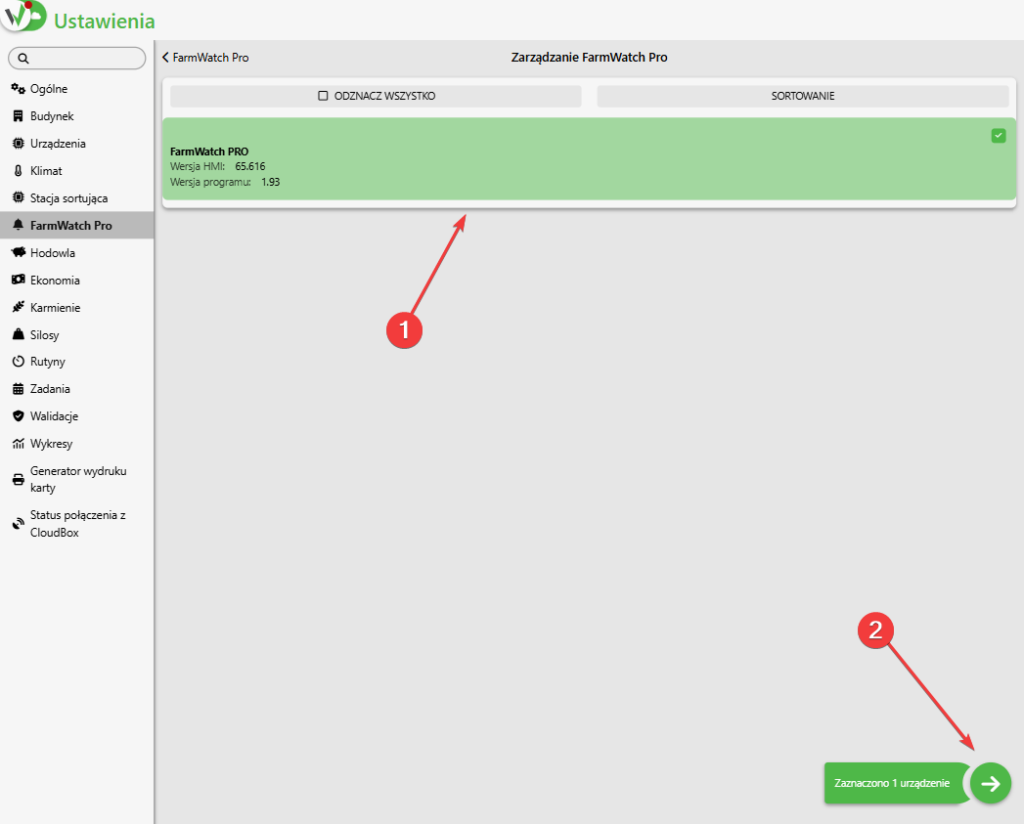
Task: Click the wheat icon for Karmienie
Action: (x=18, y=308)
